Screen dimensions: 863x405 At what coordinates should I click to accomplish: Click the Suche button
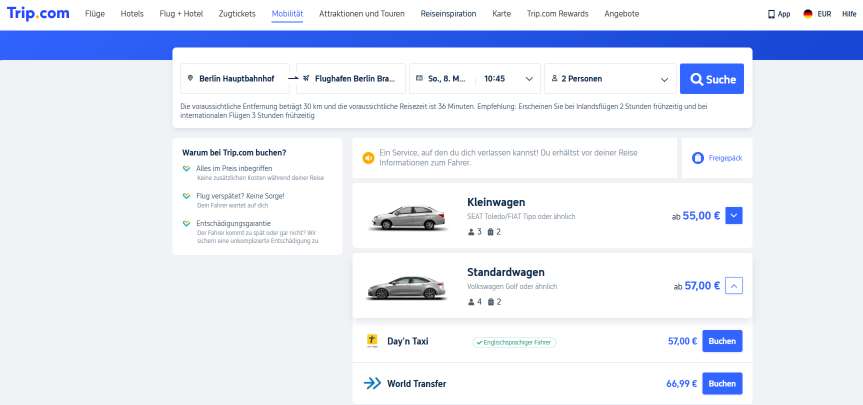point(712,79)
